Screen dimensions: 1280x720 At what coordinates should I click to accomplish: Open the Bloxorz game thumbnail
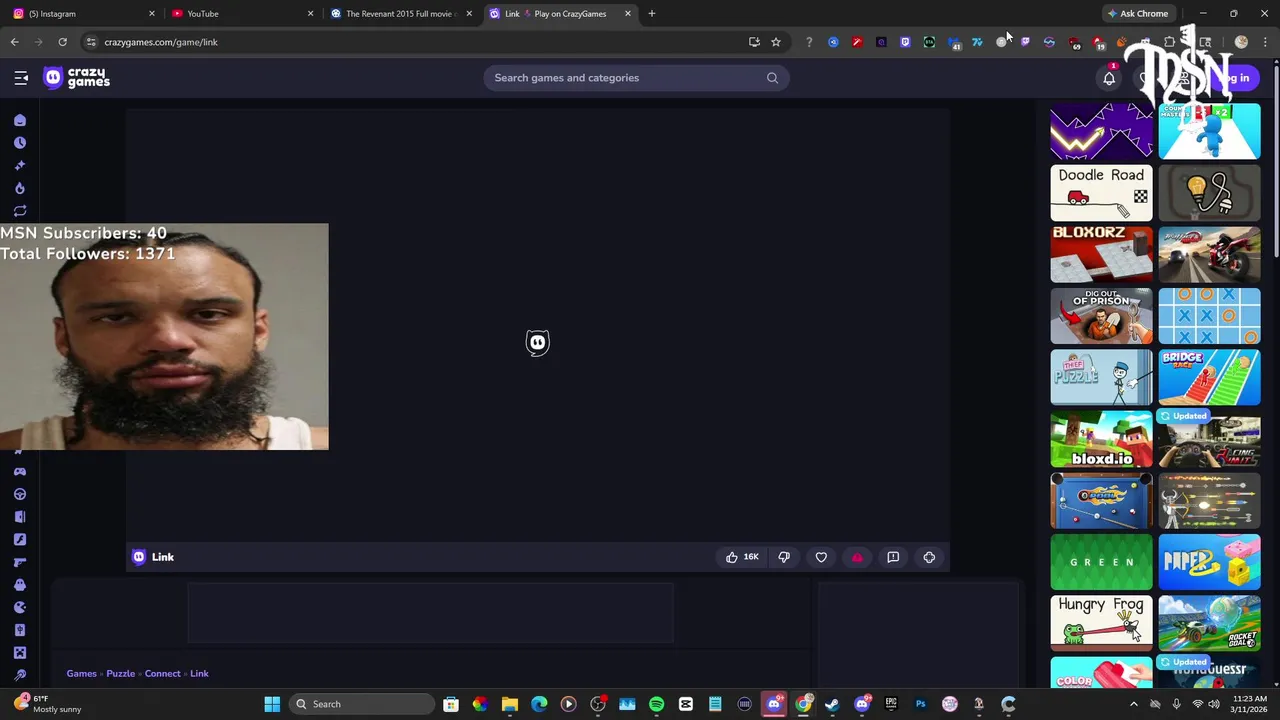tap(1101, 254)
